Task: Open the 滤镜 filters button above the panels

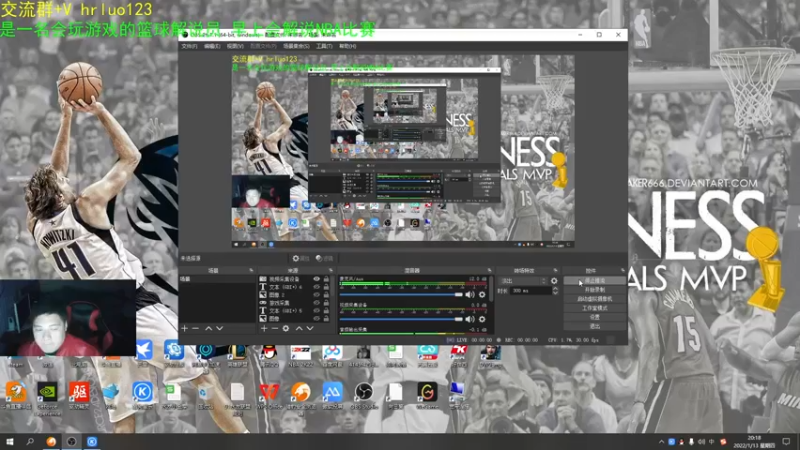Action: 324,258
